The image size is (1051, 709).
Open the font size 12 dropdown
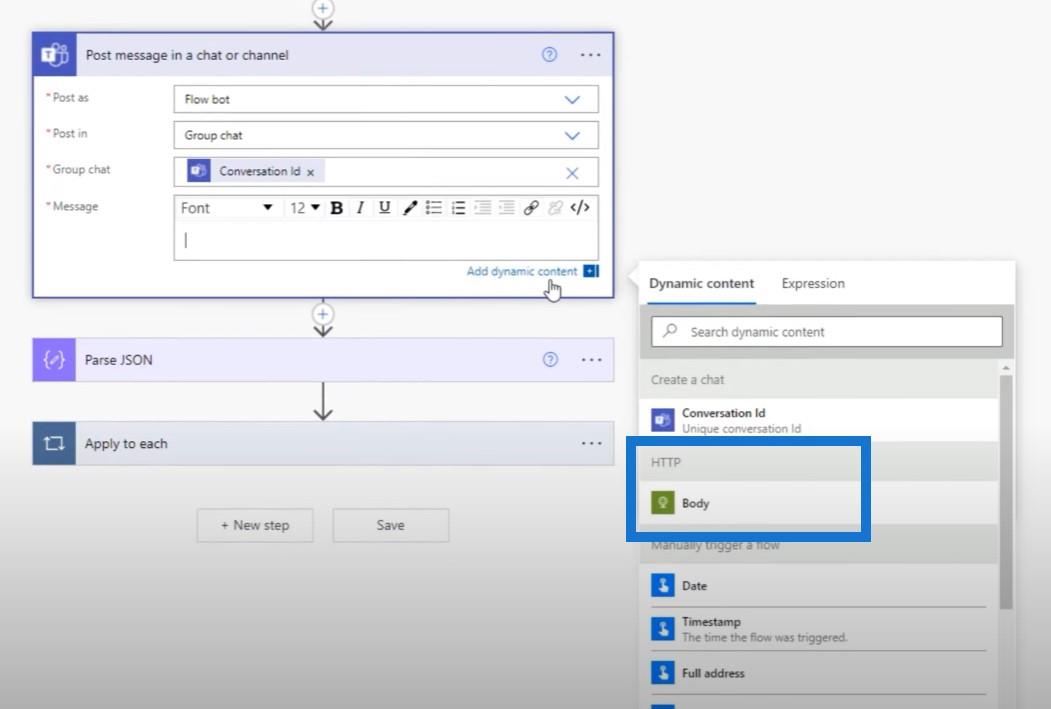coord(304,208)
